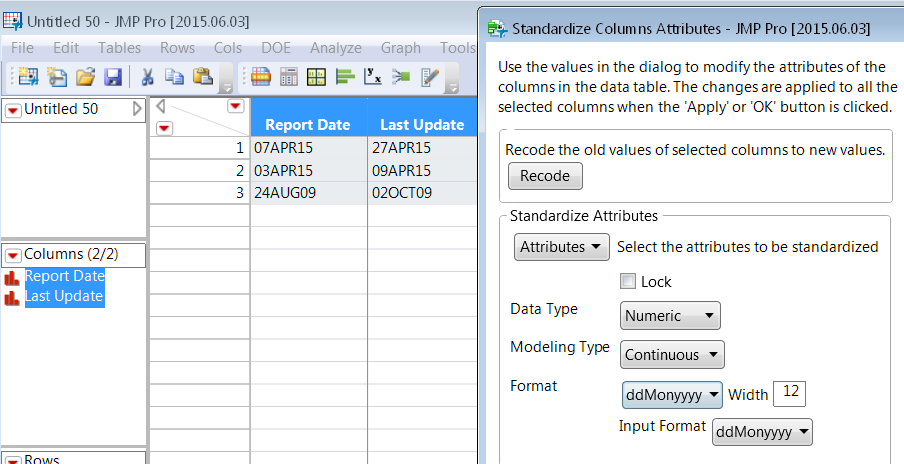The height and width of the screenshot is (464, 904).
Task: Open the Rows menu
Action: tap(178, 48)
